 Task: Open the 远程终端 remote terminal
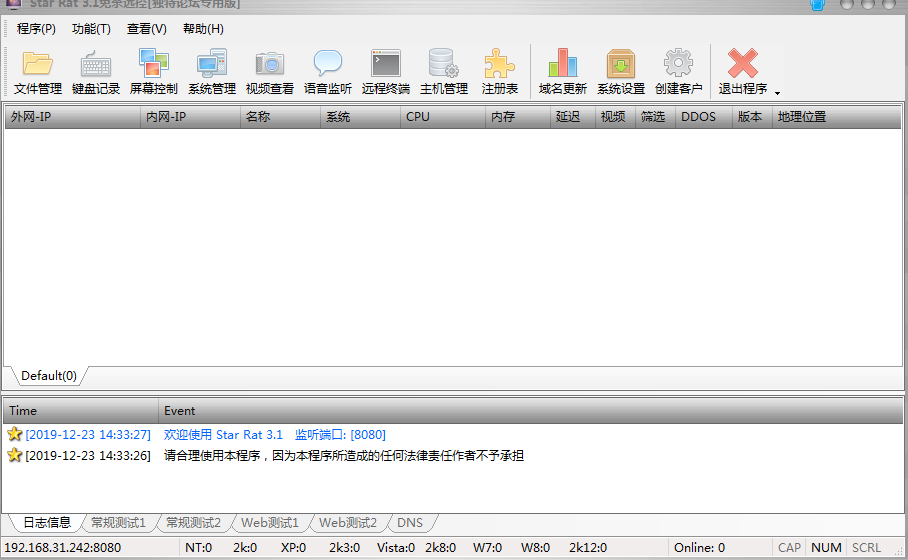[386, 72]
